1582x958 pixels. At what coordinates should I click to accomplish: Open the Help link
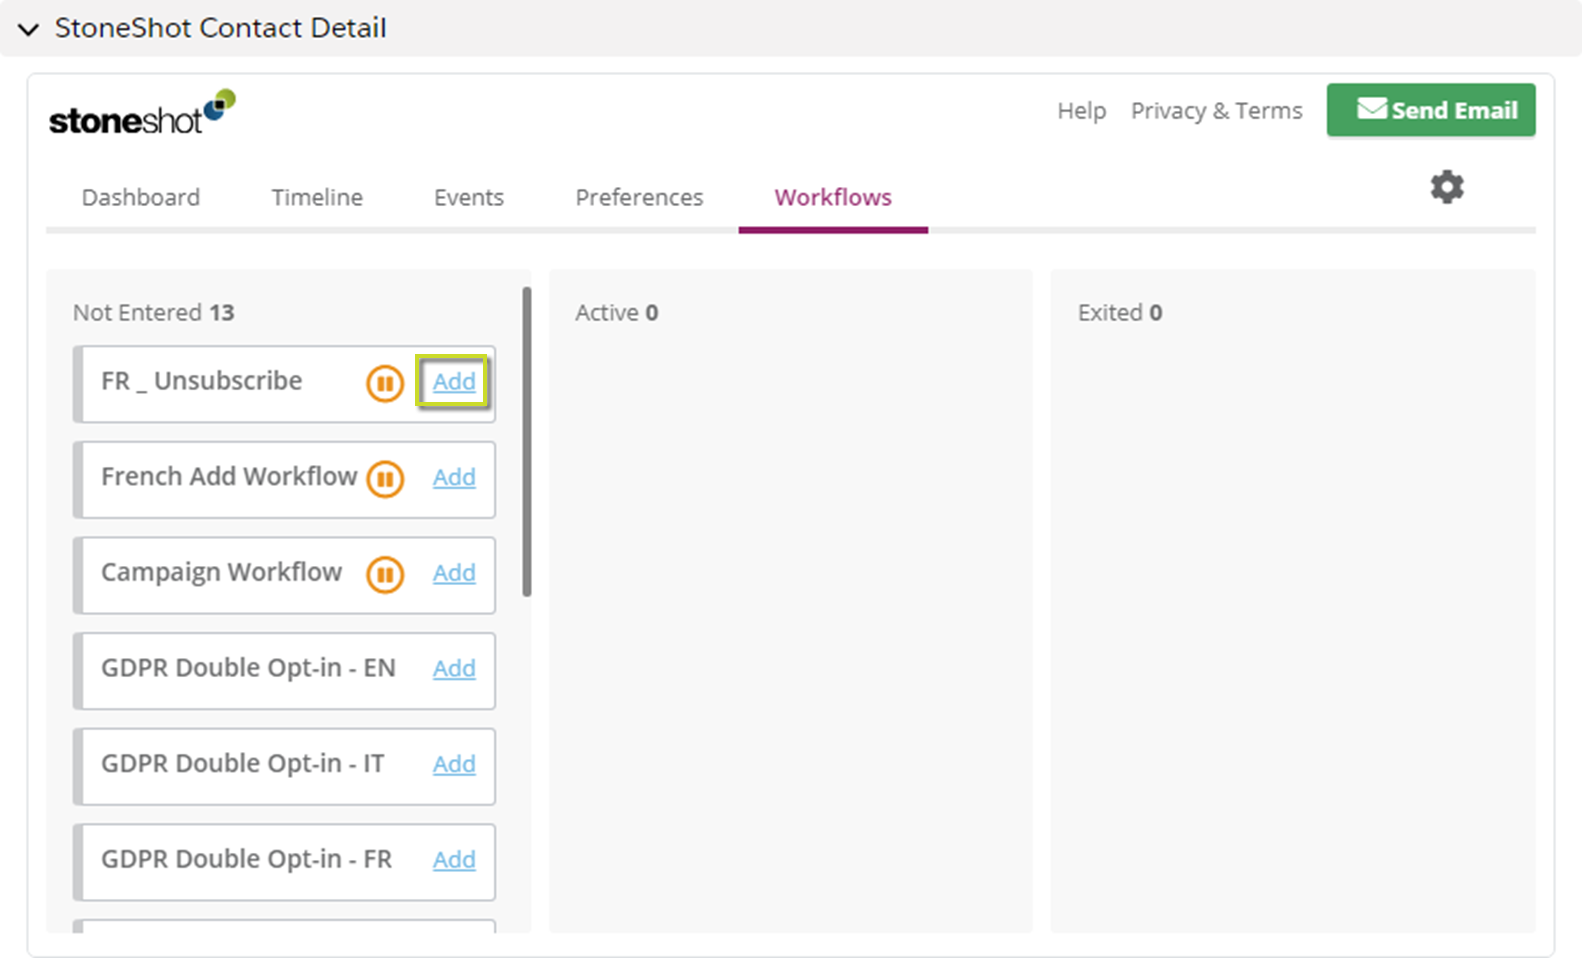click(x=1081, y=110)
